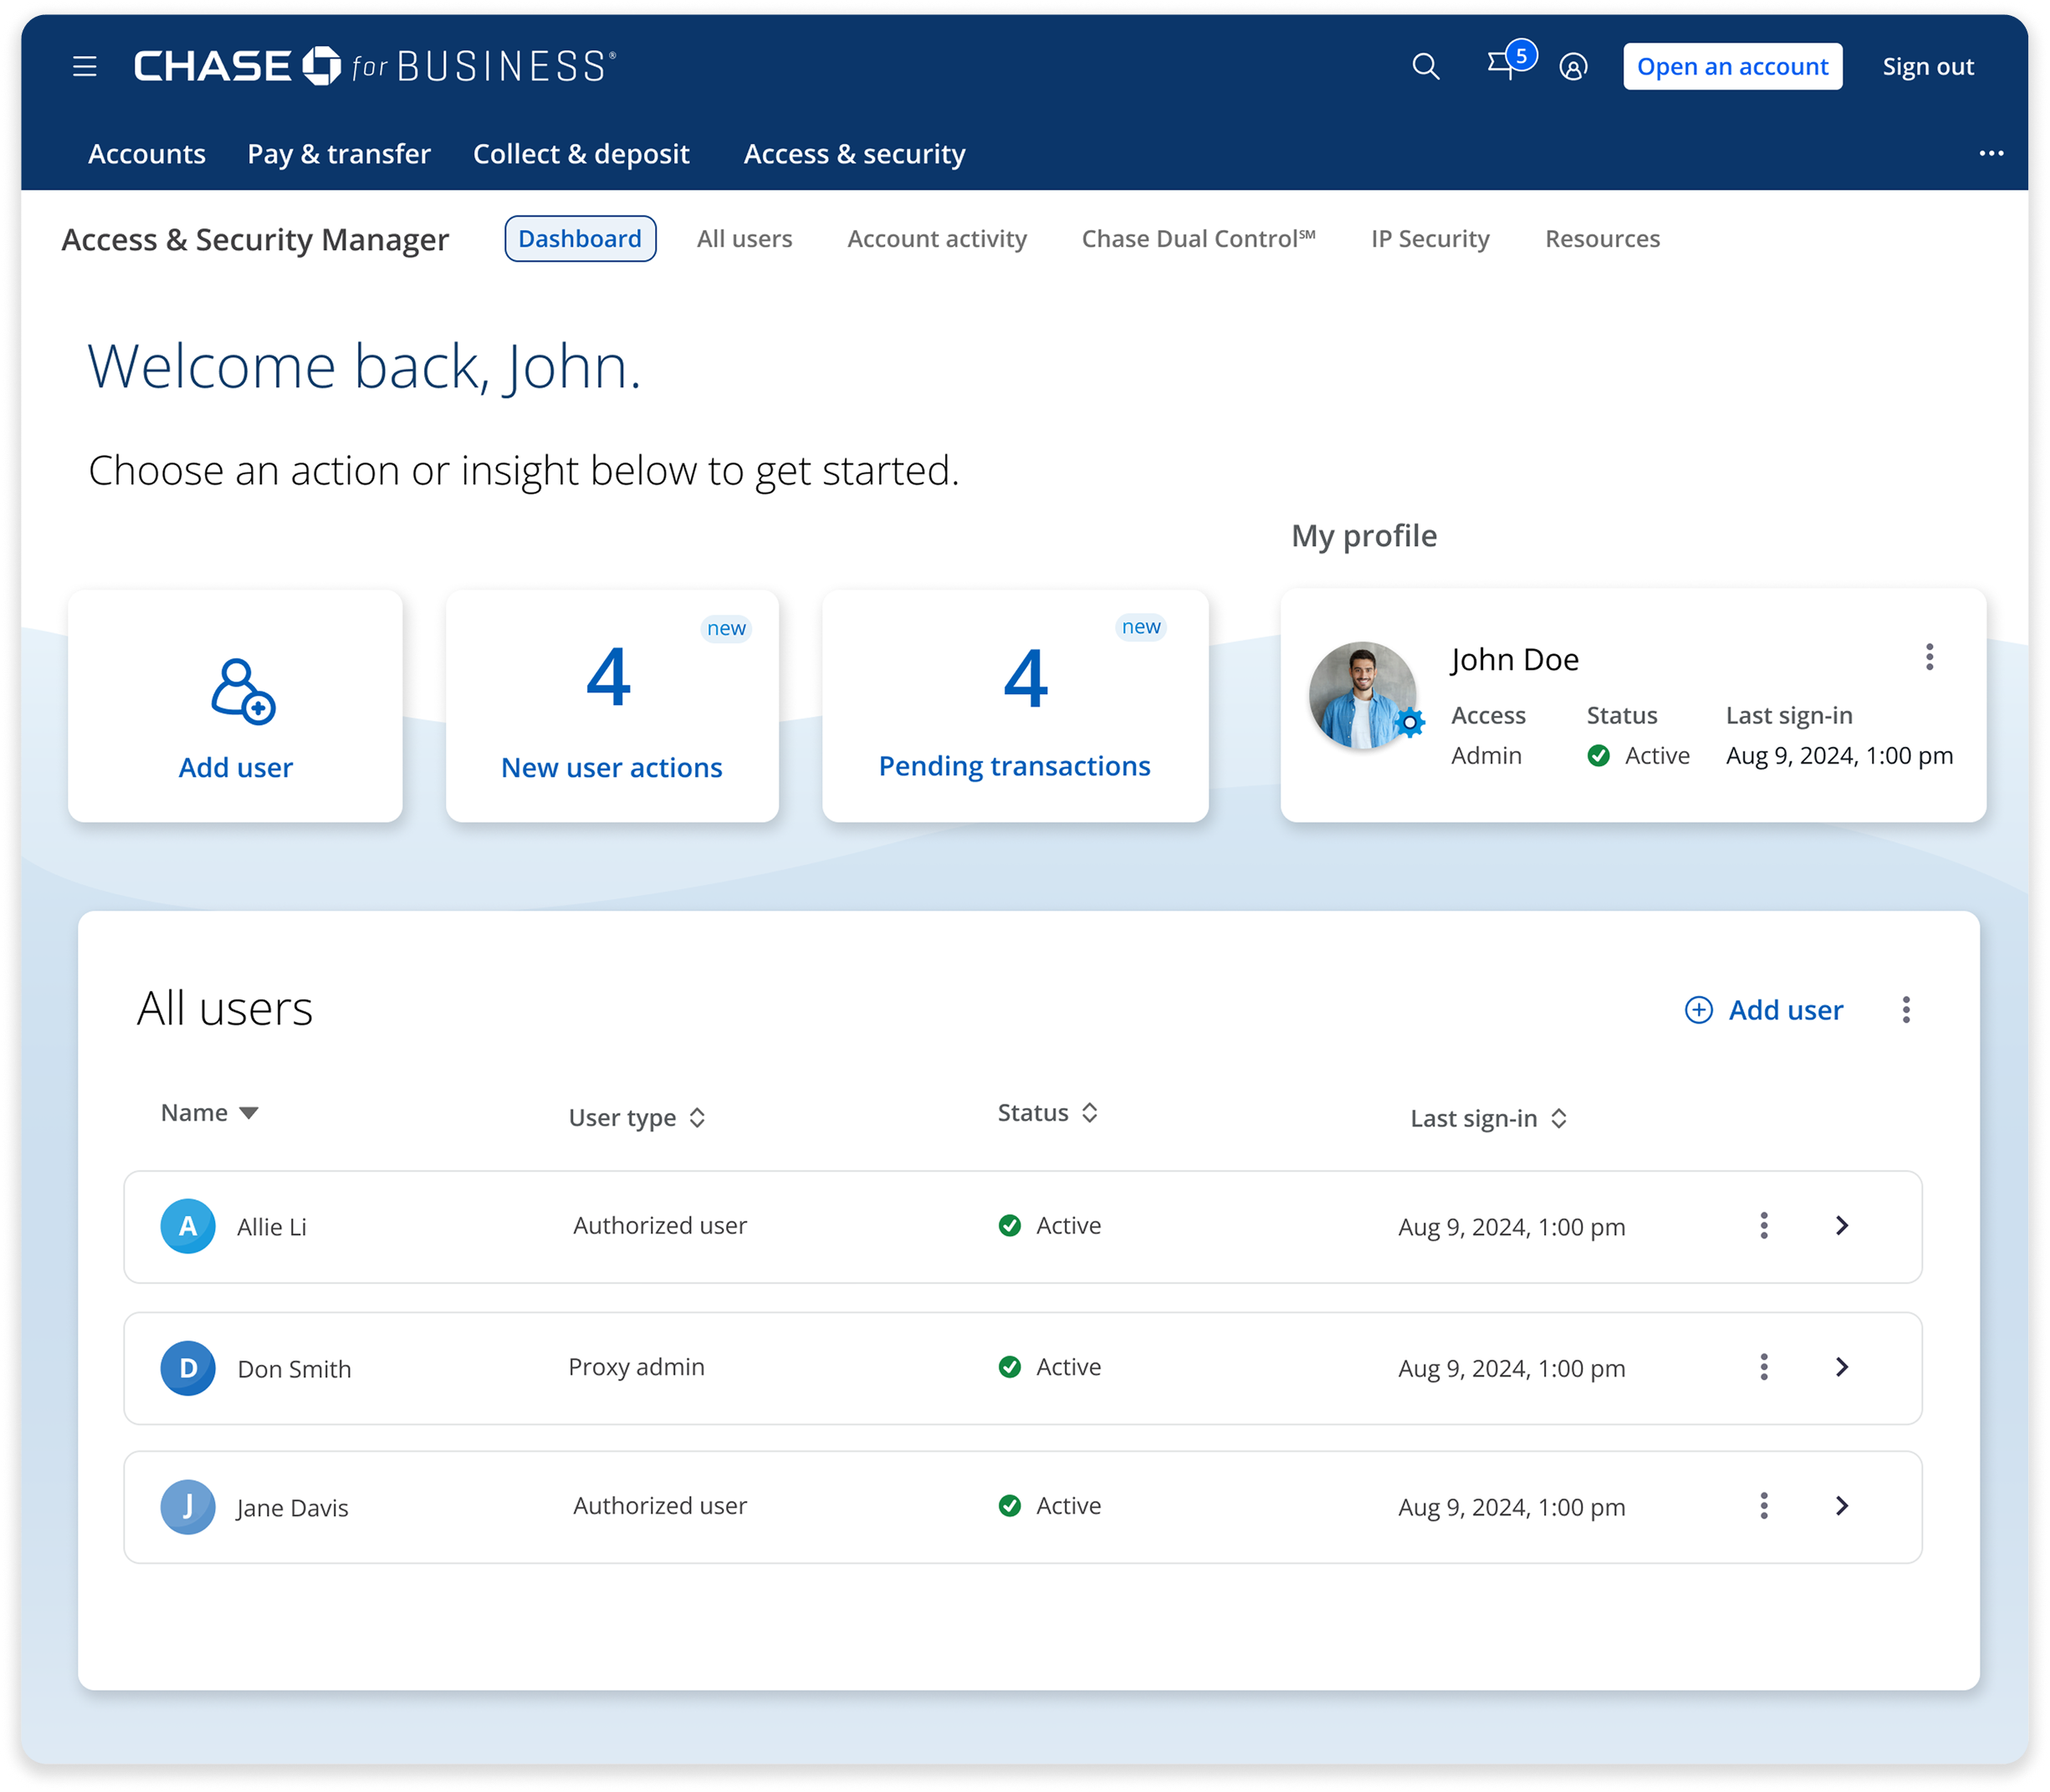Click Add user link in All users panel

[1785, 1010]
